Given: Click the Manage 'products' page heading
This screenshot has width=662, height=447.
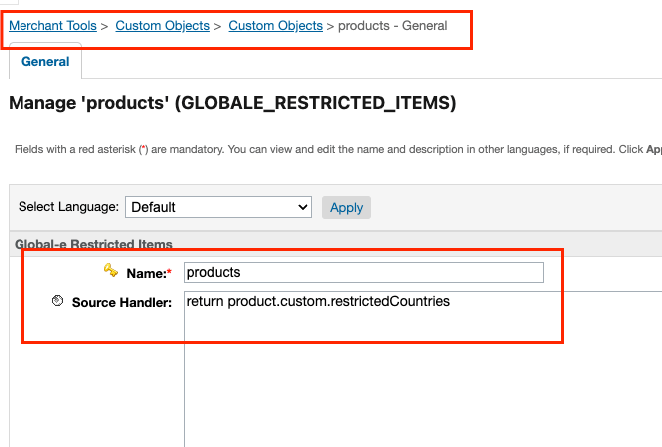Looking at the screenshot, I should coord(233,103).
